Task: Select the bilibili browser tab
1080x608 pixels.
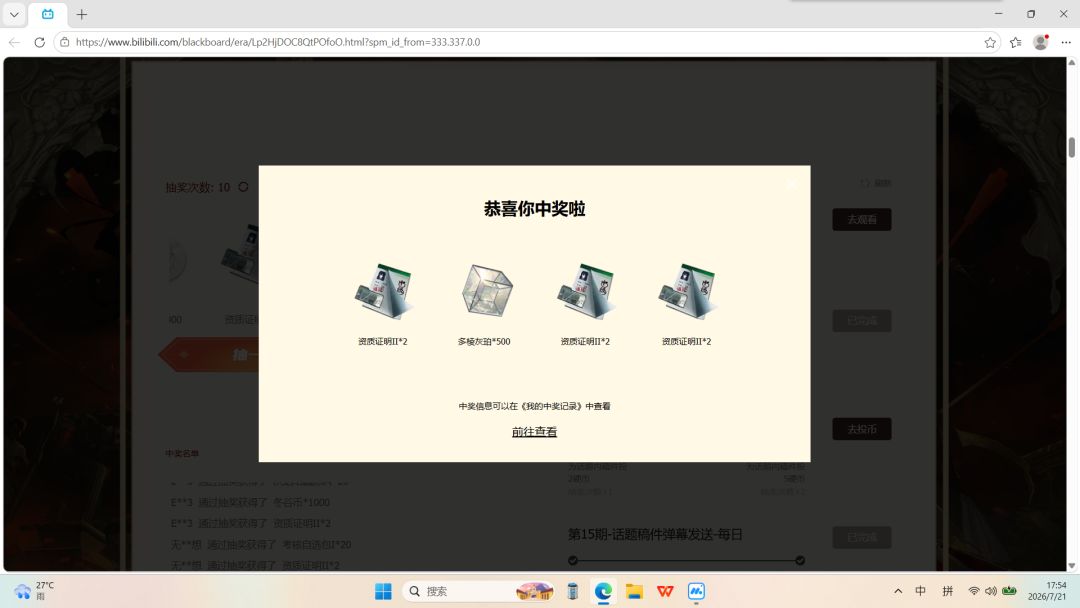Action: 48,14
